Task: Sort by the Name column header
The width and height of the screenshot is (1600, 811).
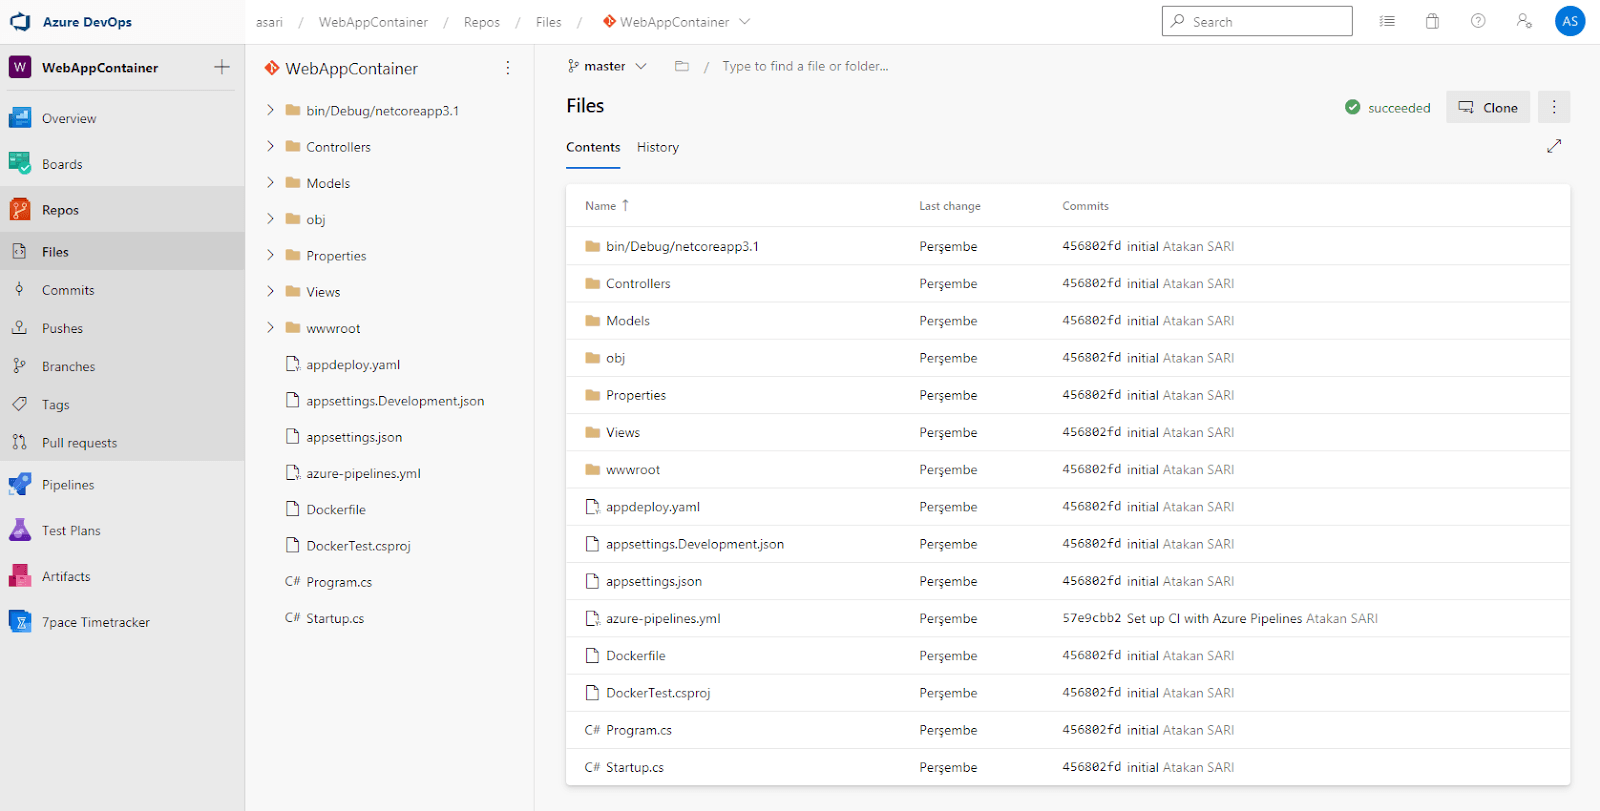Action: [x=607, y=206]
